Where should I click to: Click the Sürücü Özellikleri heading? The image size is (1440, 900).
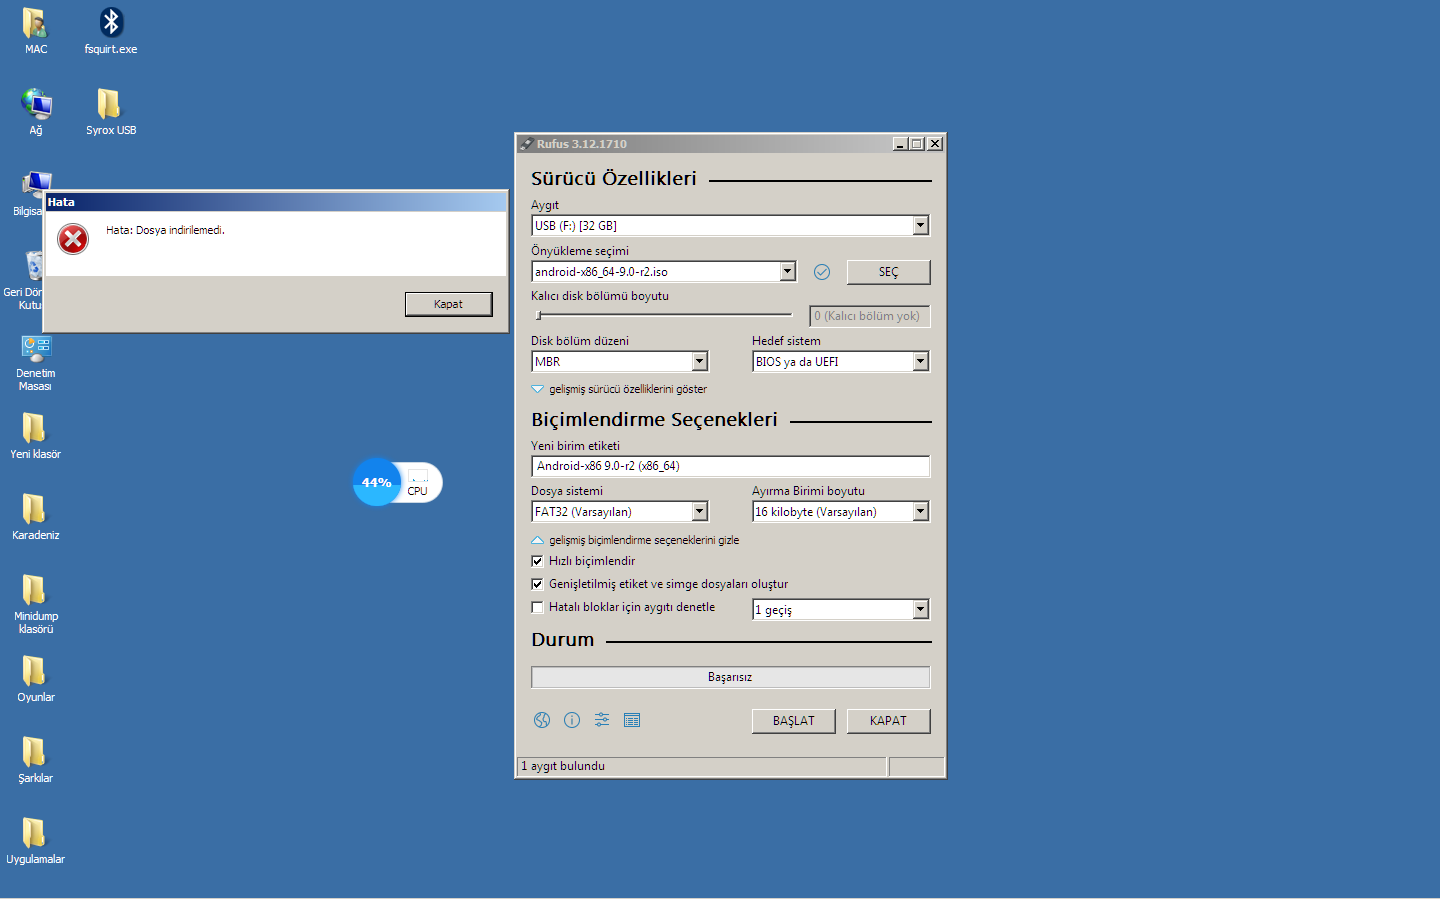pos(614,179)
